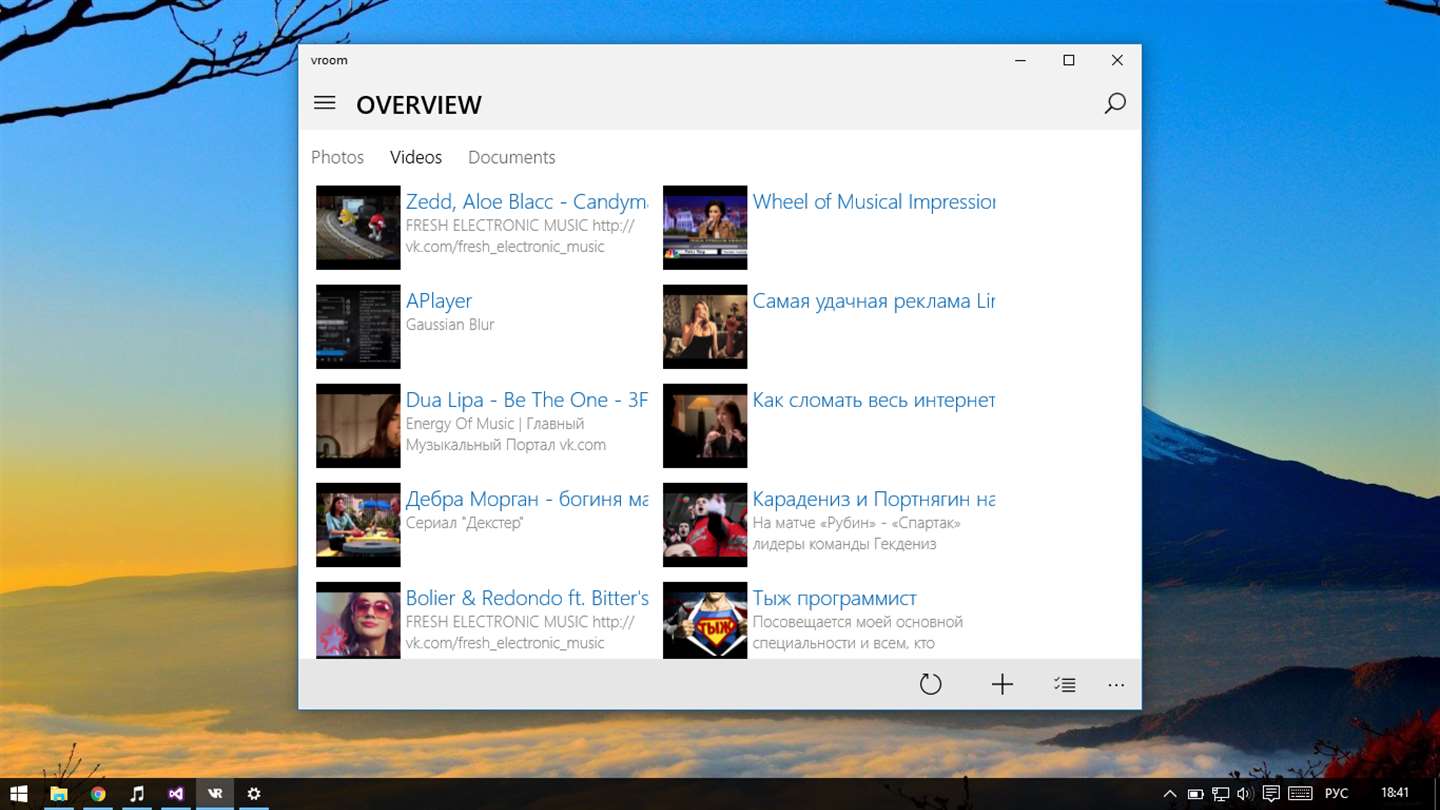This screenshot has height=810, width=1440.
Task: Play the "Dua Lipa - Be The One" title
Action: 526,400
